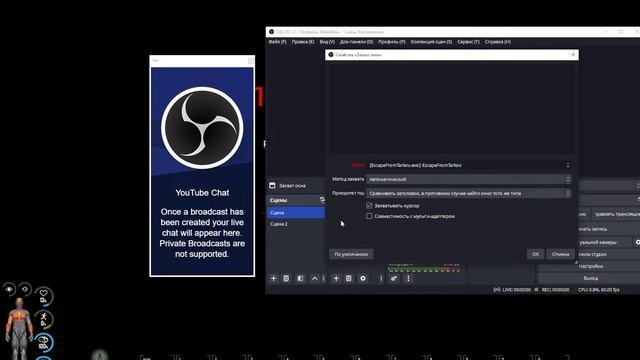Open the Сервис menu
The width and height of the screenshot is (640, 360).
click(468, 42)
